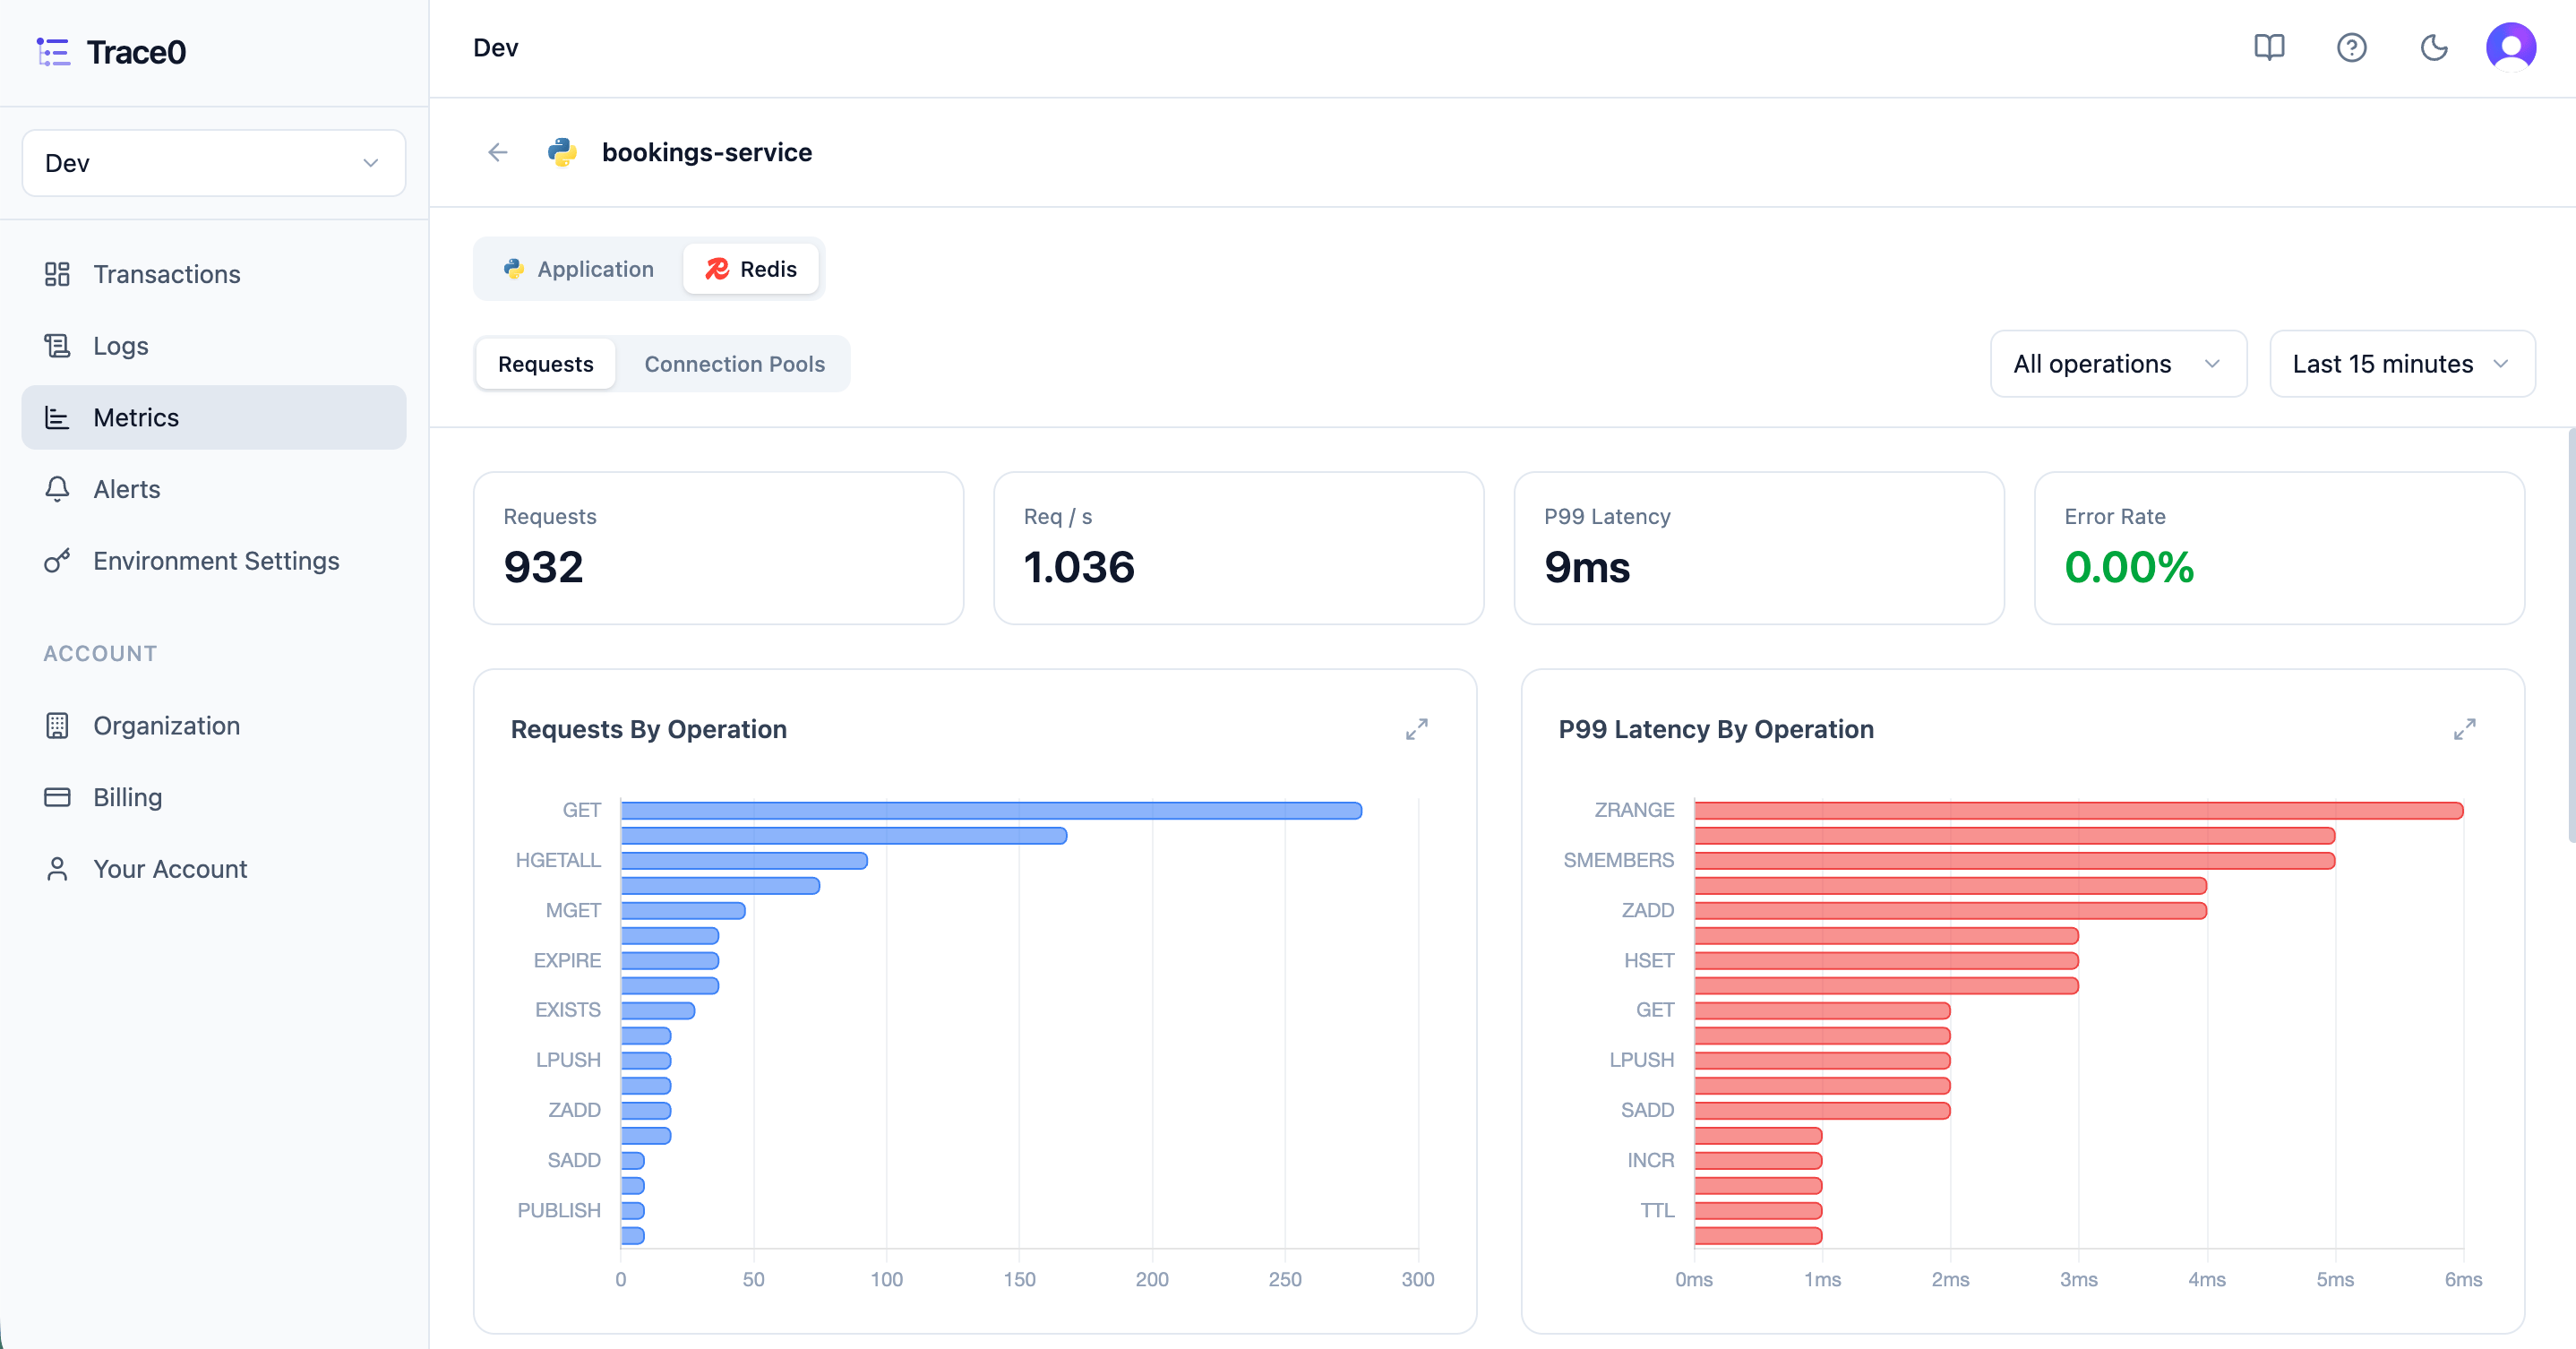This screenshot has width=2576, height=1349.
Task: Click the bookings-service title
Action: coord(706,152)
